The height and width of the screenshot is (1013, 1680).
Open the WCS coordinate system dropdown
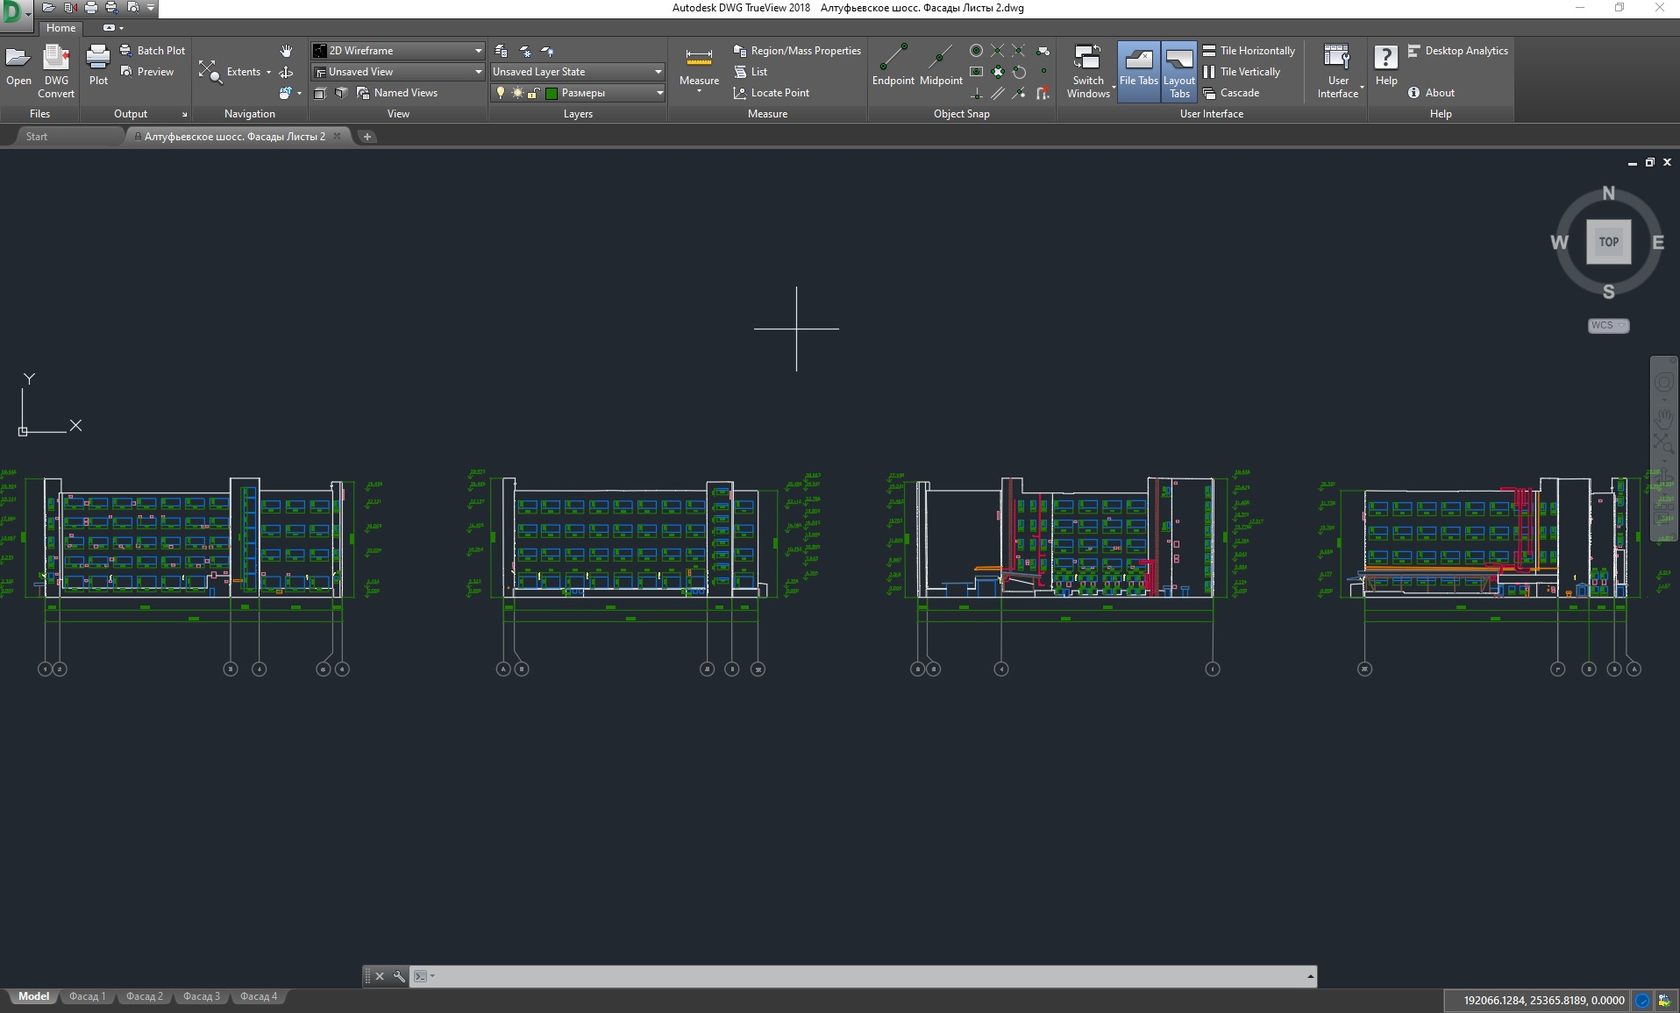pyautogui.click(x=1608, y=326)
